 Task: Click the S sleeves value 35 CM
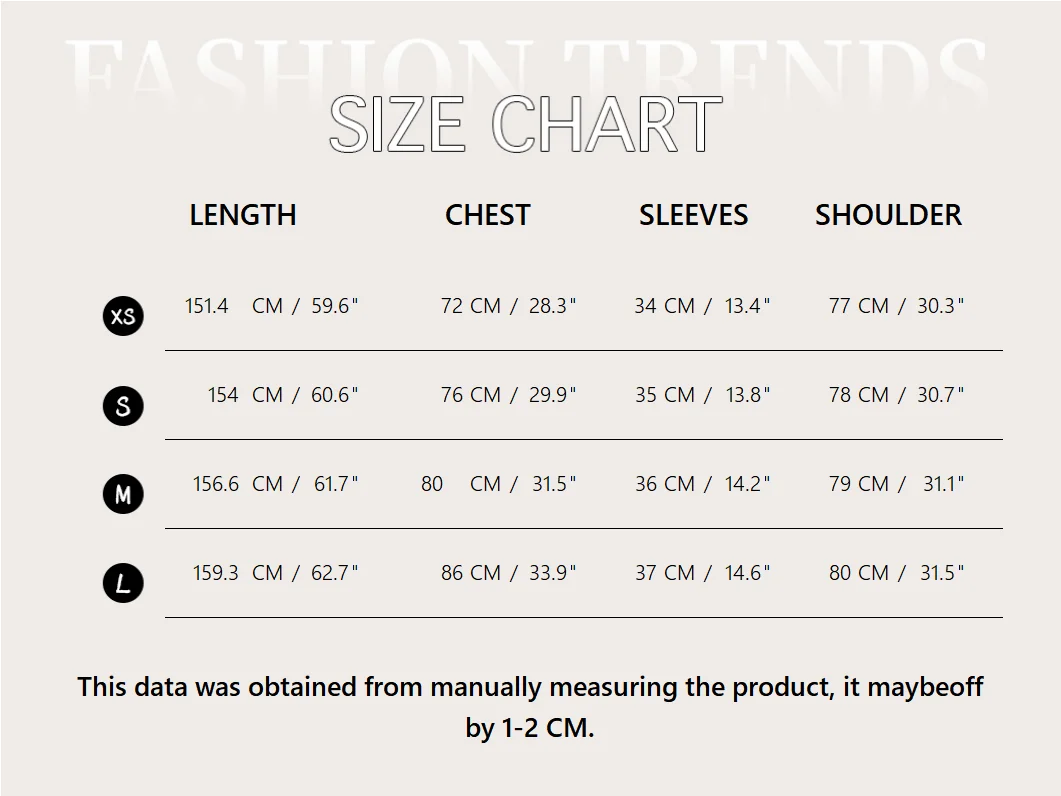tap(665, 395)
